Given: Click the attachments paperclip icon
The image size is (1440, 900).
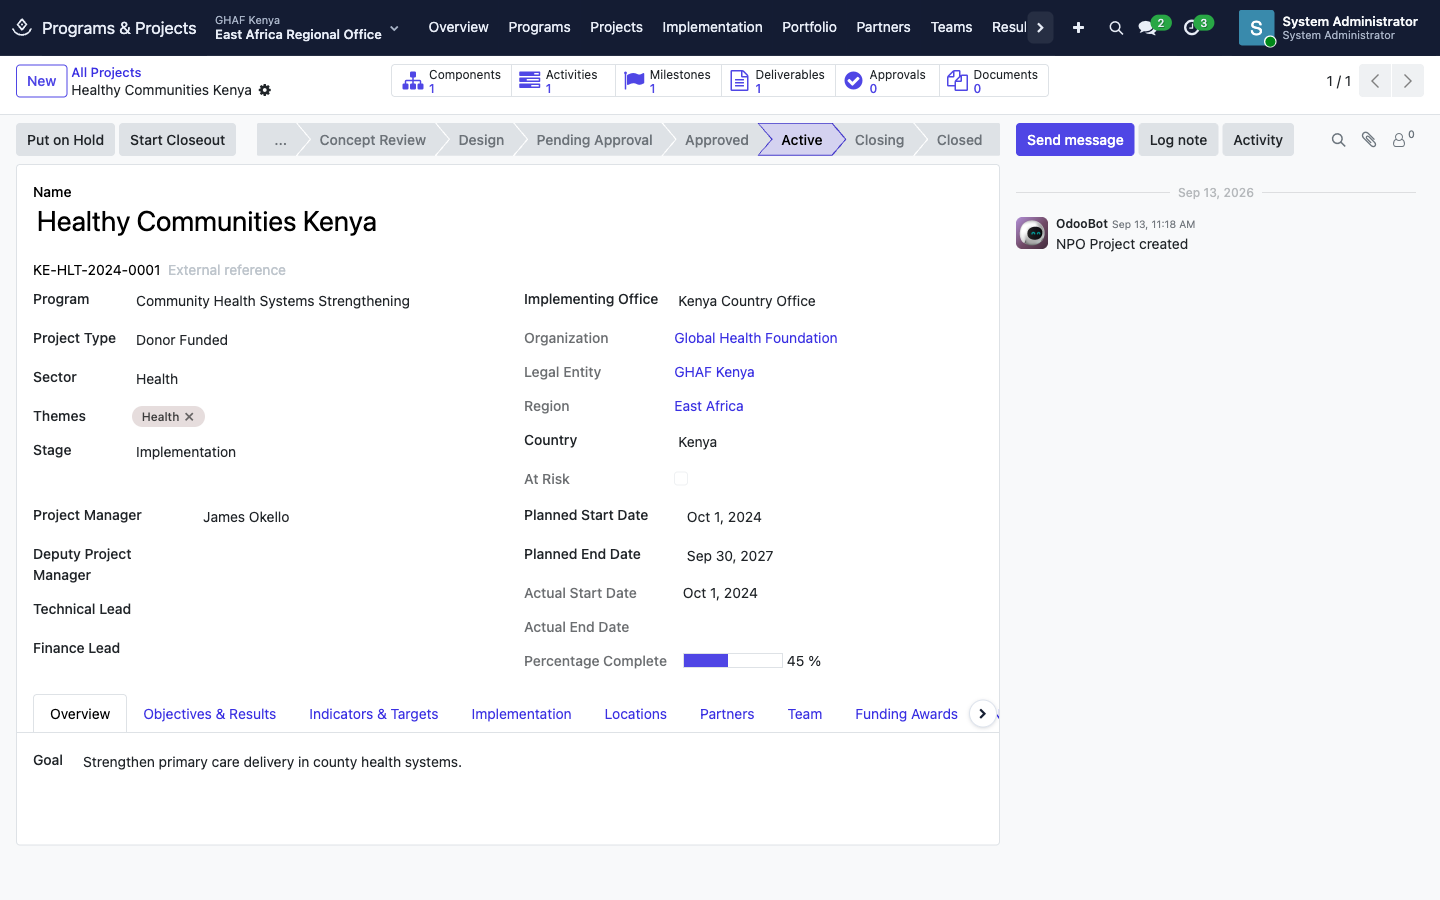Looking at the screenshot, I should tap(1369, 140).
